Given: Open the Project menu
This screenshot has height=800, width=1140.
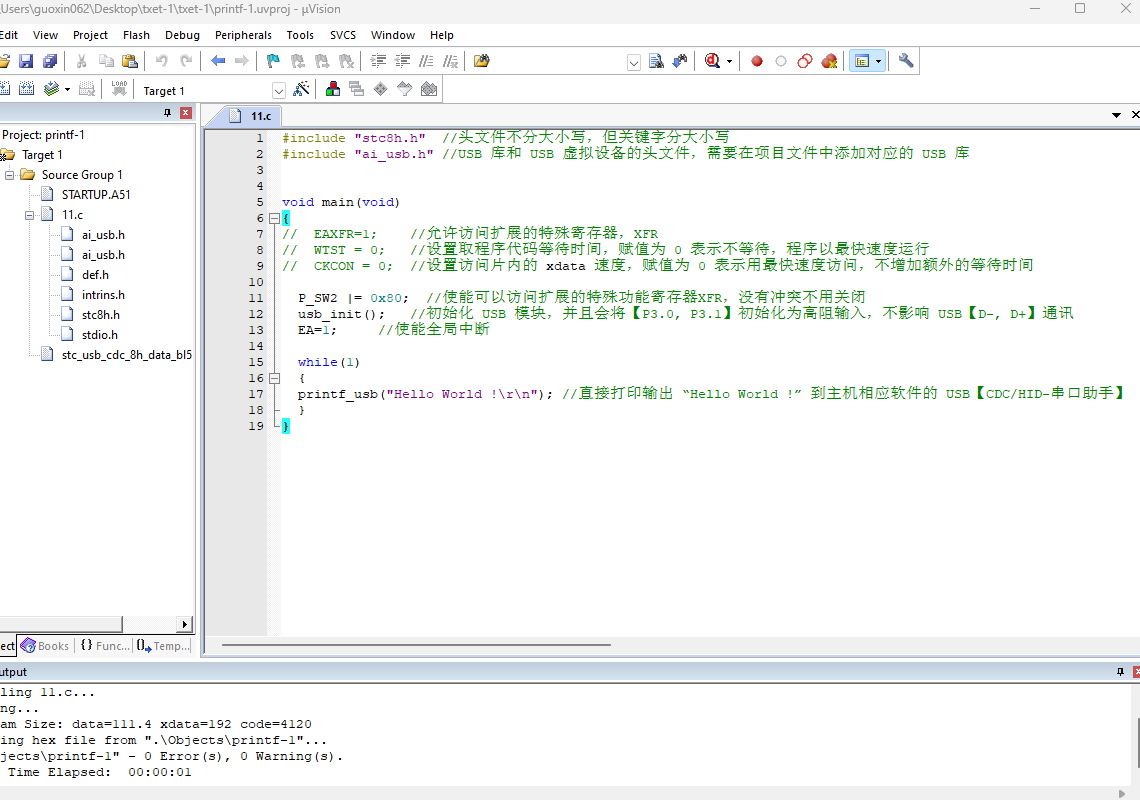Looking at the screenshot, I should pyautogui.click(x=90, y=35).
